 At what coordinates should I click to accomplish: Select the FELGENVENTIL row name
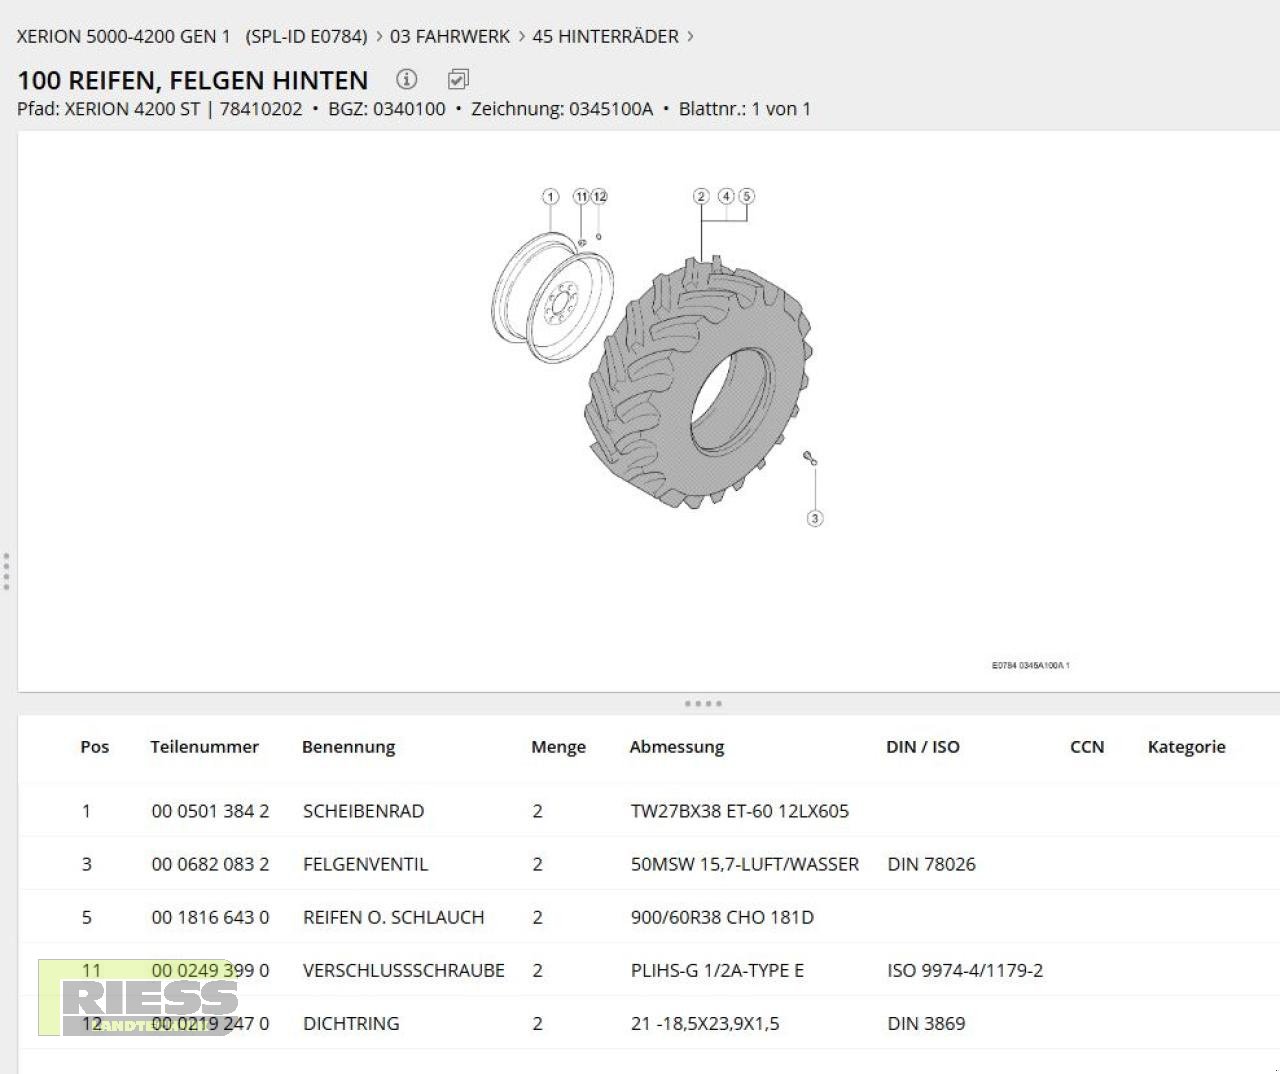point(365,864)
